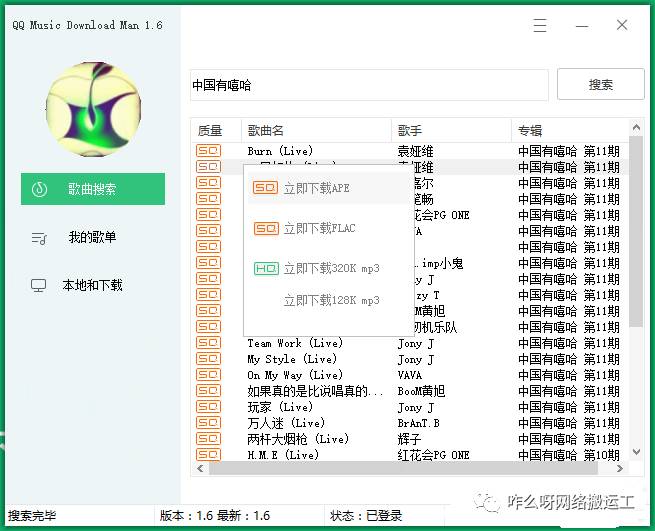The width and height of the screenshot is (655, 531).
Task: Click the 我的歌单 playlist icon
Action: pyautogui.click(x=39, y=239)
